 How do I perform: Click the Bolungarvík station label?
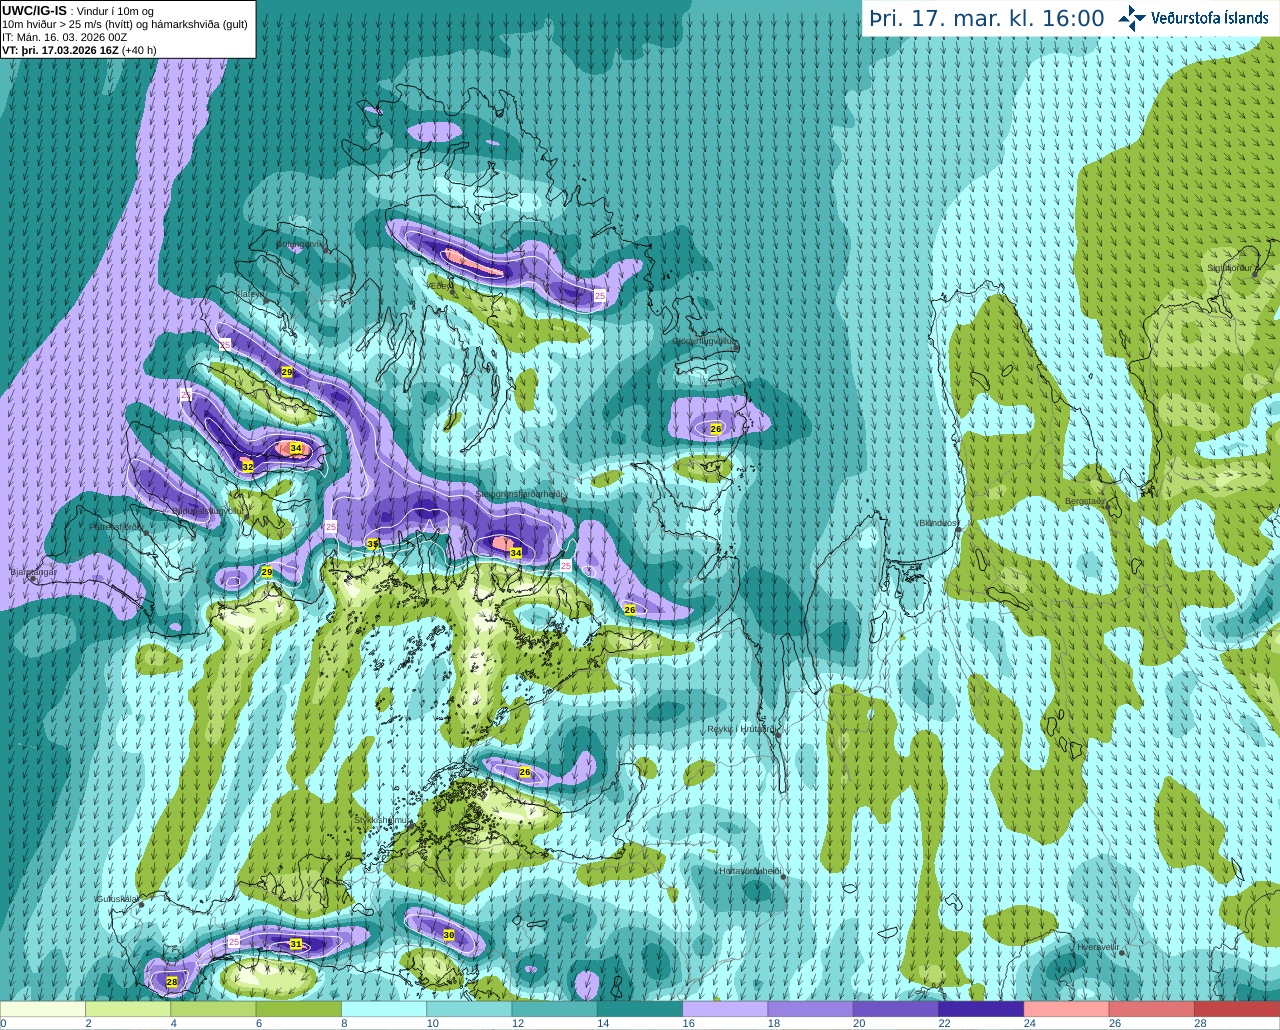point(300,244)
